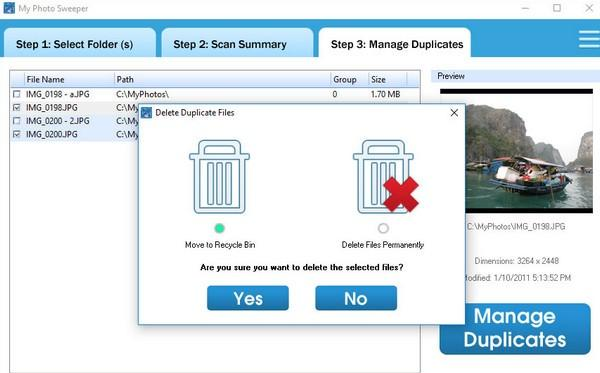Select the IMG_0200 - 2.JPG file name
600x373 pixels.
(58, 121)
